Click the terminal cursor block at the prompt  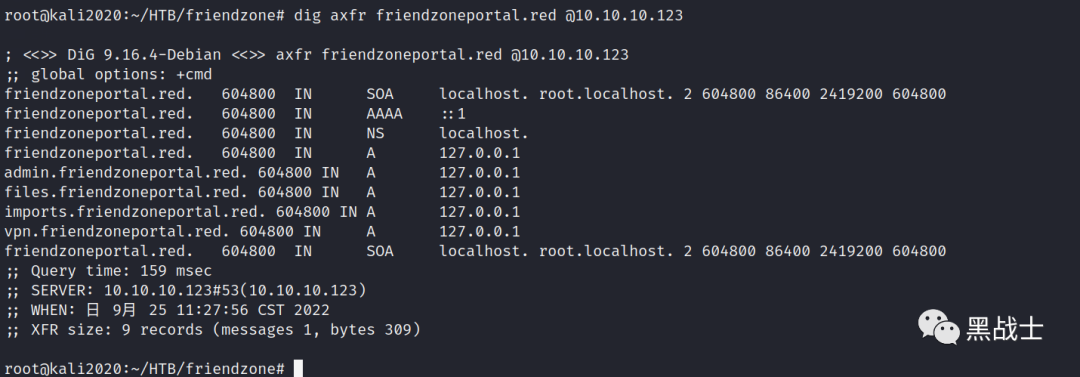tap(298, 368)
